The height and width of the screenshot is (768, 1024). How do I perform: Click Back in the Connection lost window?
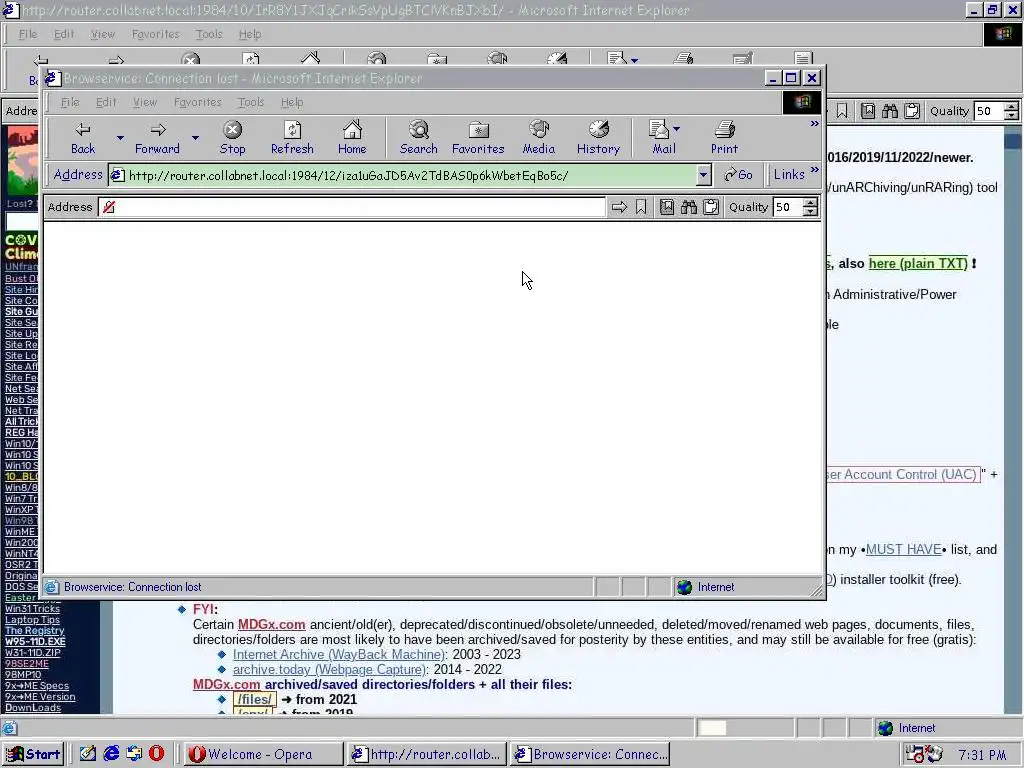83,138
